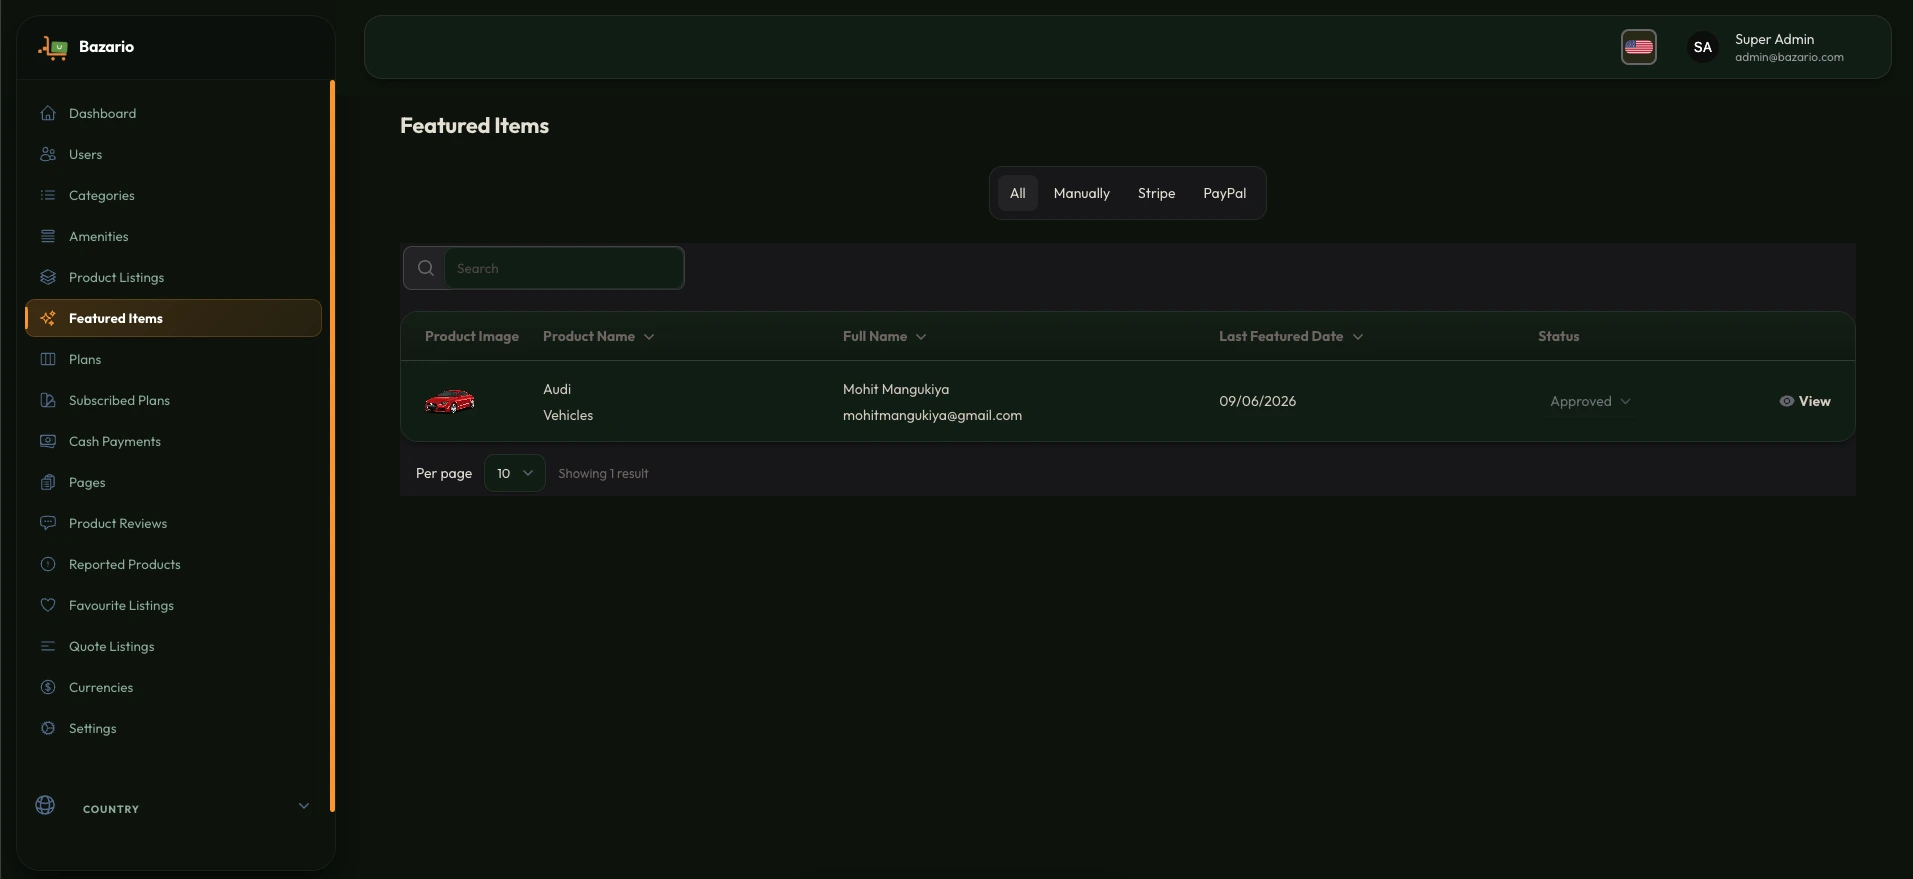Open Users from the sidebar

click(x=173, y=154)
